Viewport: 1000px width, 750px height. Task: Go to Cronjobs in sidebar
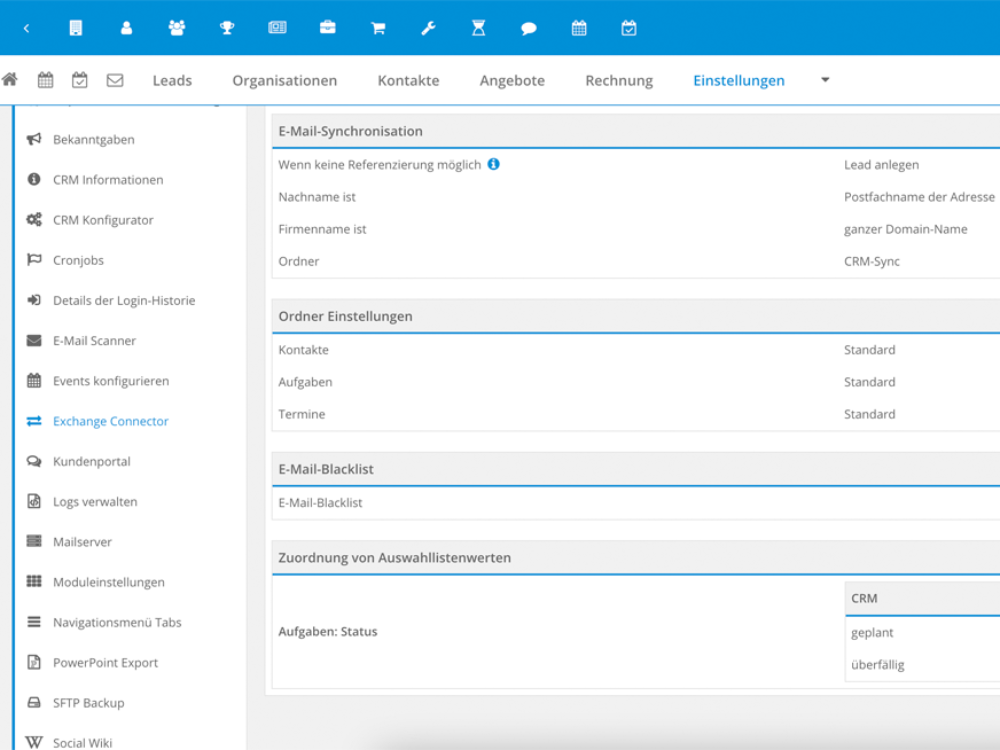(x=78, y=260)
